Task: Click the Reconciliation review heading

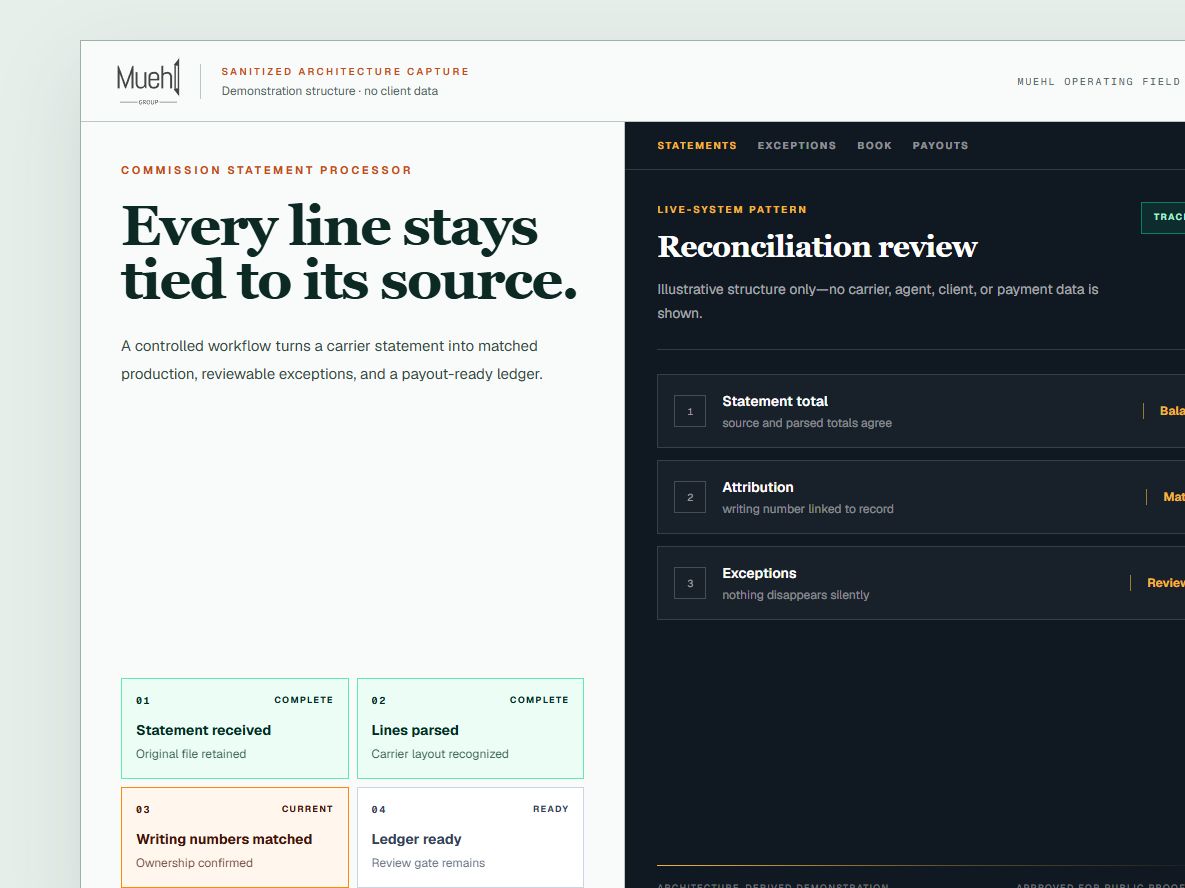Action: coord(817,247)
